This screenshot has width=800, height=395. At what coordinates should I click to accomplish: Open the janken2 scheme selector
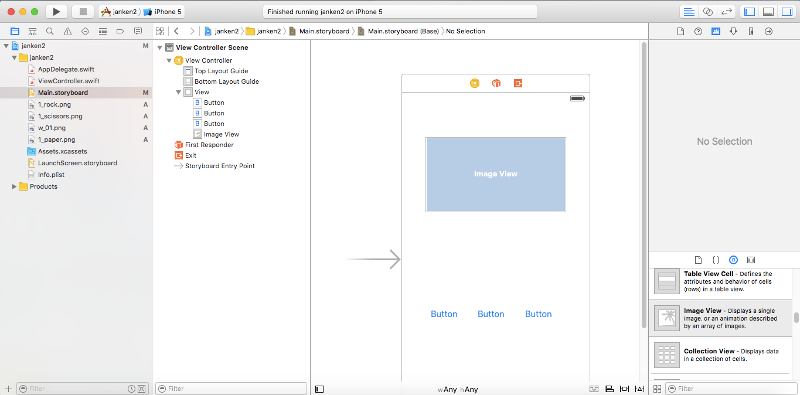click(x=120, y=11)
